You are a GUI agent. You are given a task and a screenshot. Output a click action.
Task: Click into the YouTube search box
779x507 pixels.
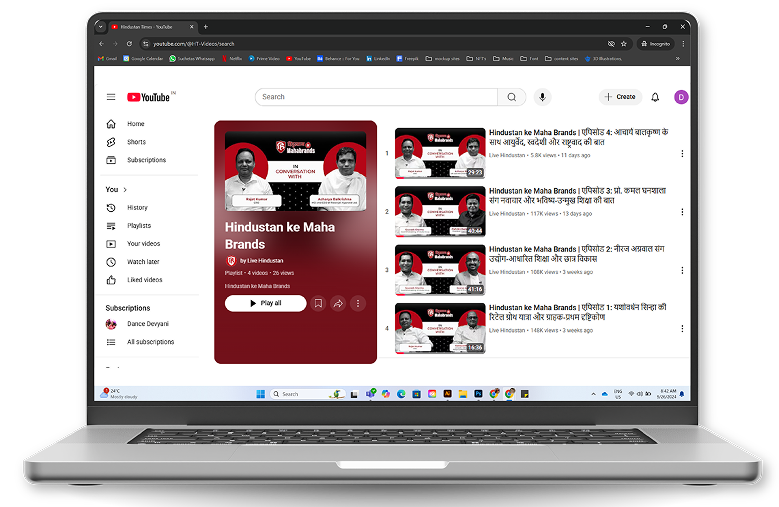click(376, 97)
